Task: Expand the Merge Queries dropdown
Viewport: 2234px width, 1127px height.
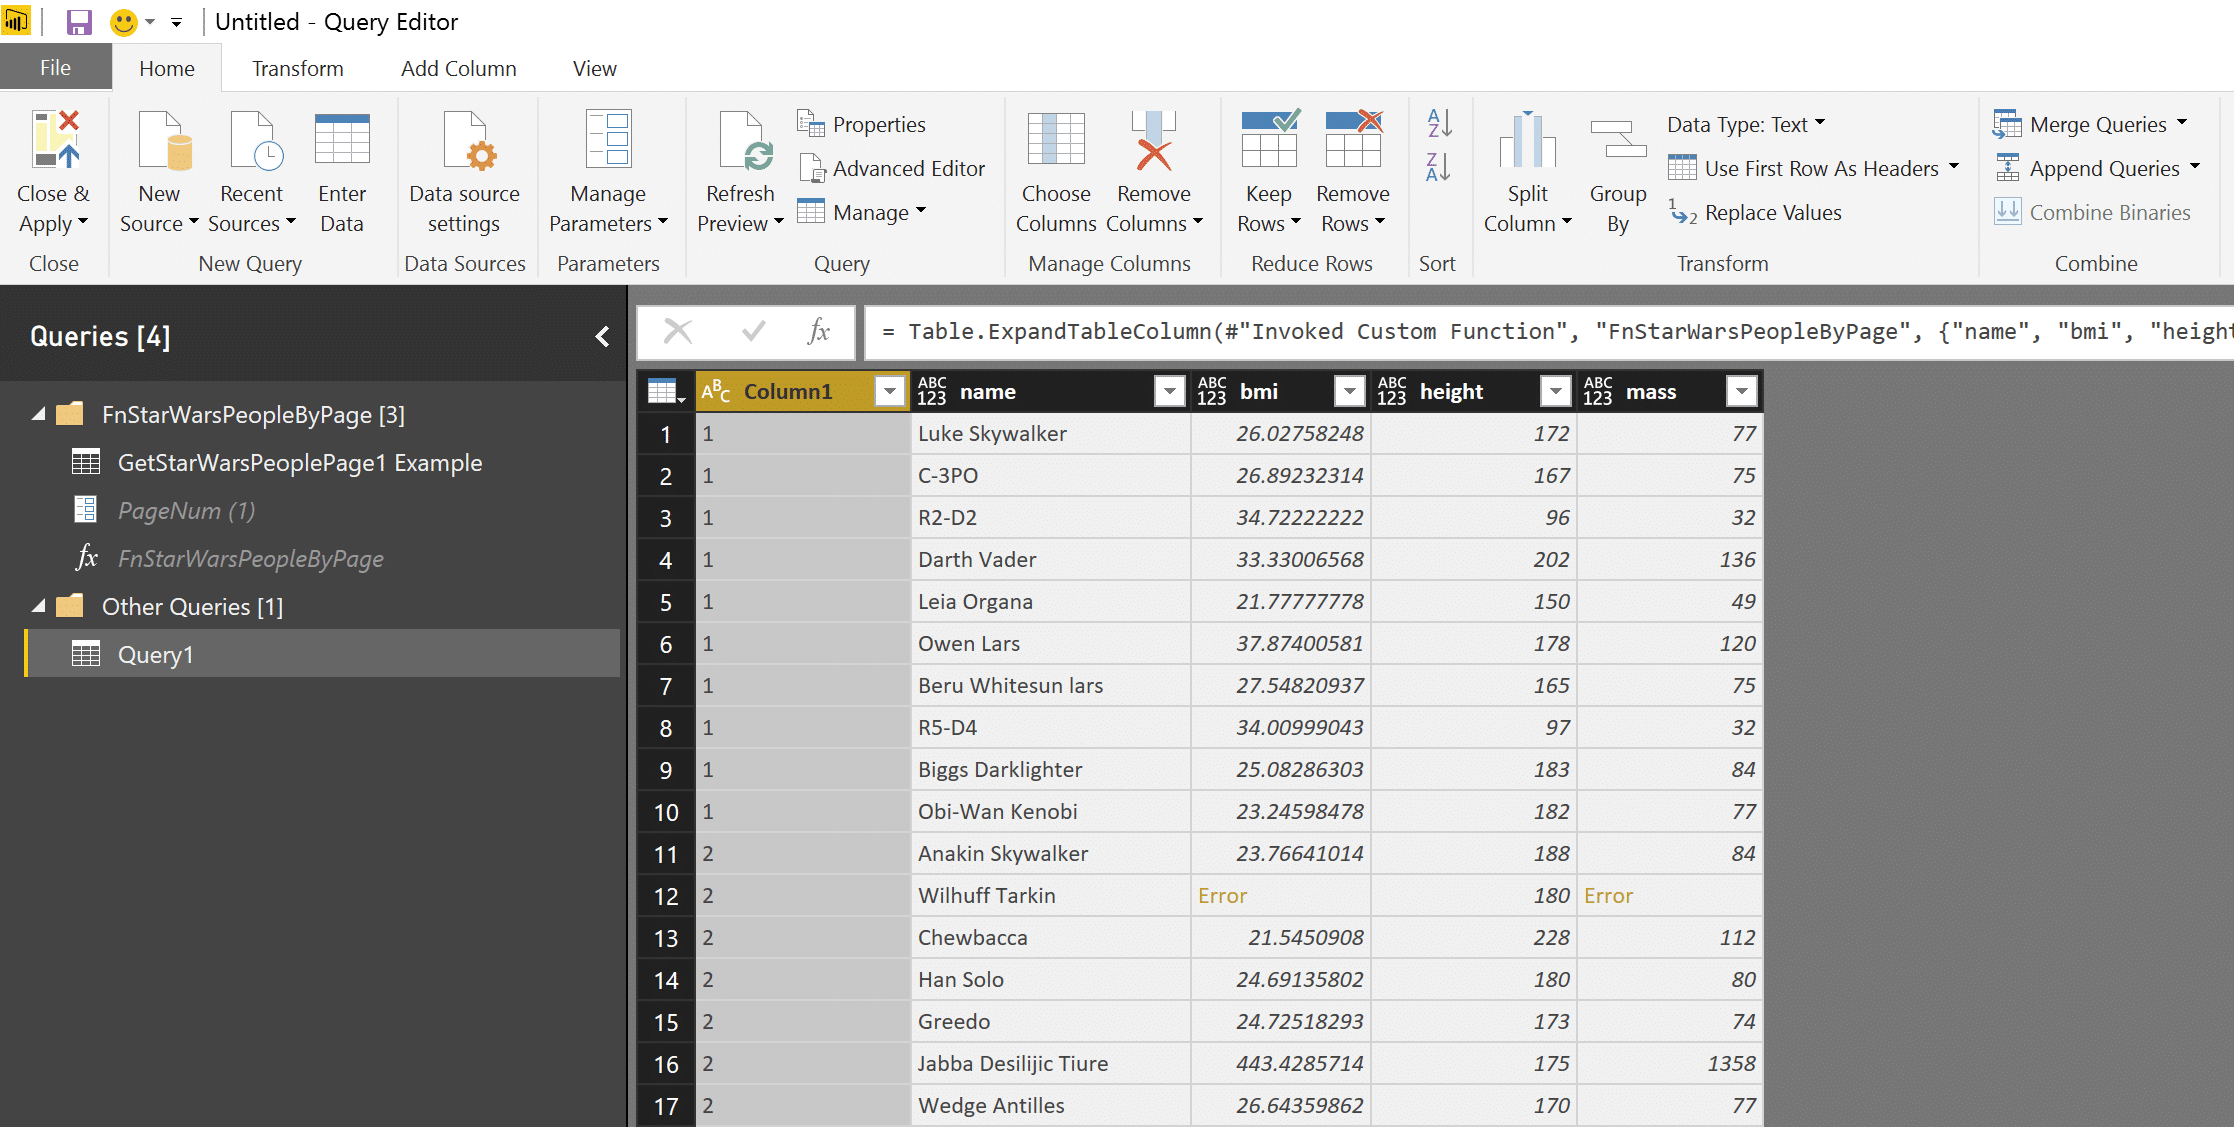Action: pos(2181,124)
